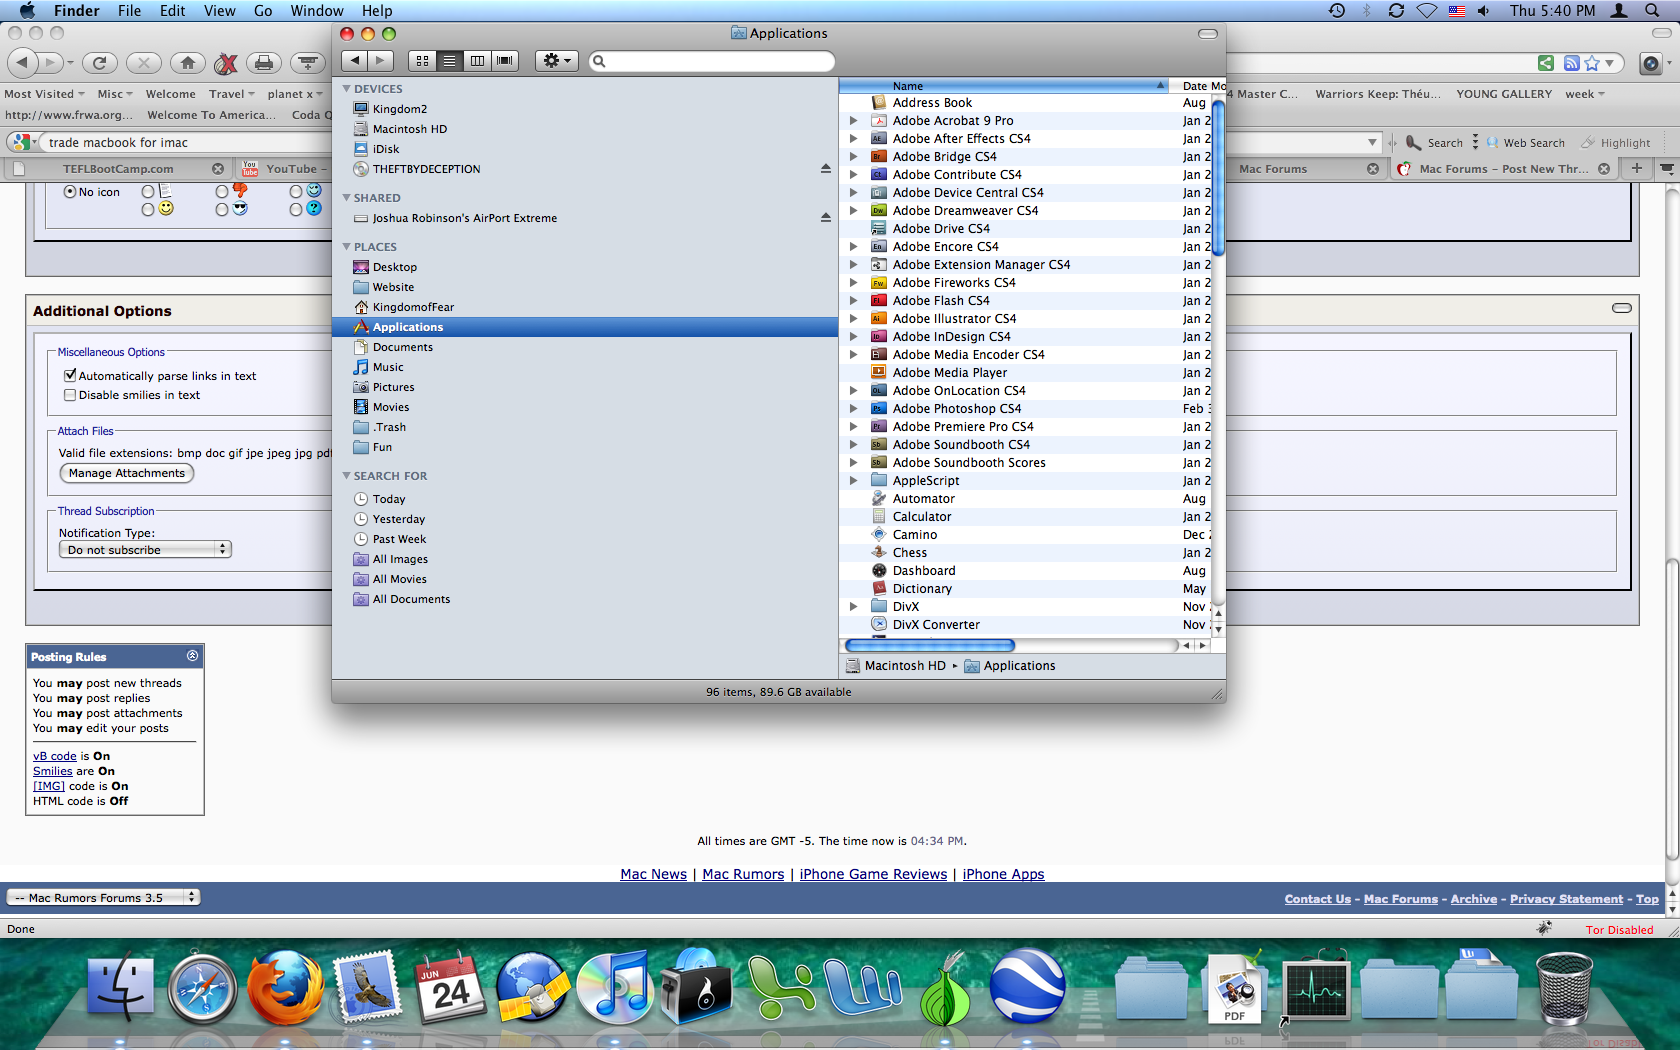1680x1050 pixels.
Task: Click the browser Print toolbar button
Action: click(x=264, y=63)
